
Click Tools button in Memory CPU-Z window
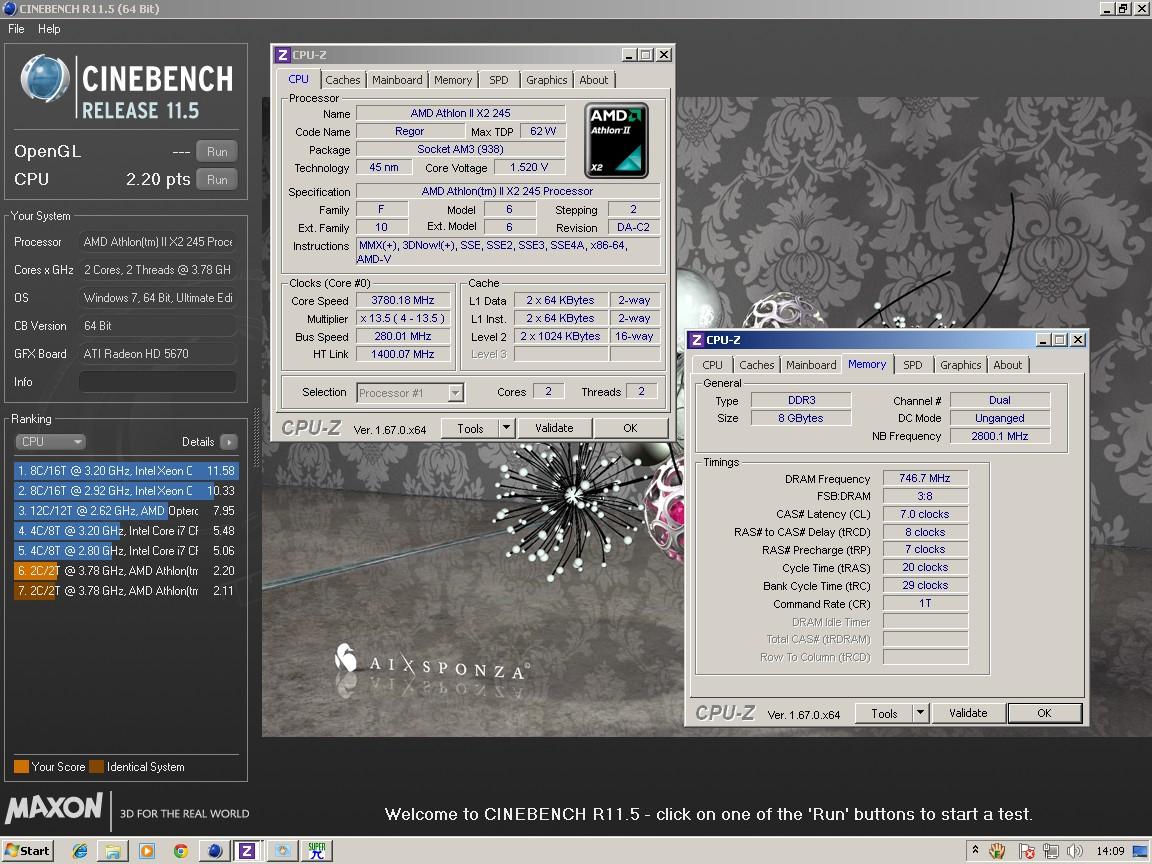click(884, 713)
